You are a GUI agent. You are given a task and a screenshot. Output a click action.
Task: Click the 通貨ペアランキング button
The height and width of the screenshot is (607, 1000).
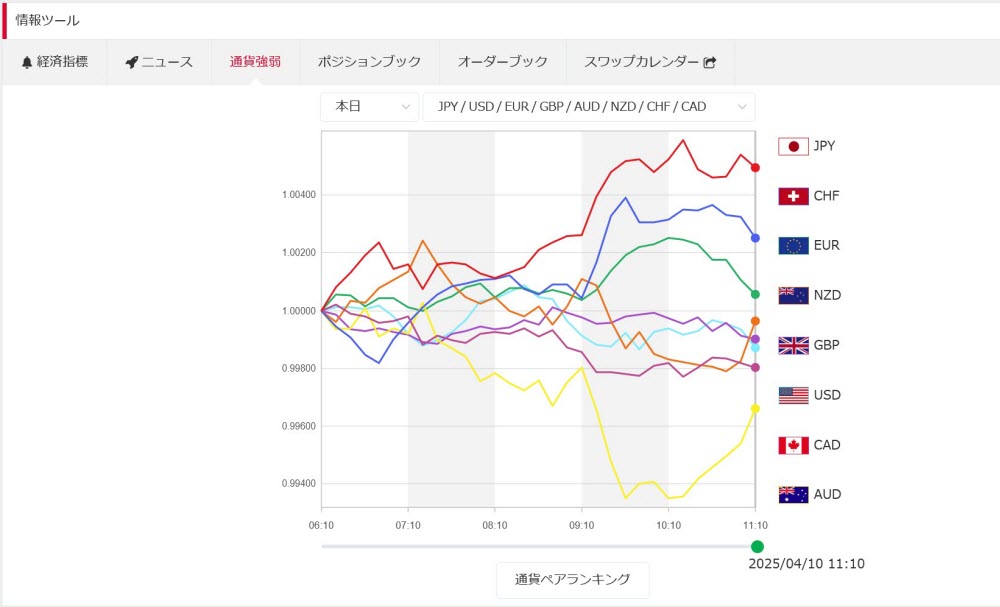pyautogui.click(x=572, y=580)
